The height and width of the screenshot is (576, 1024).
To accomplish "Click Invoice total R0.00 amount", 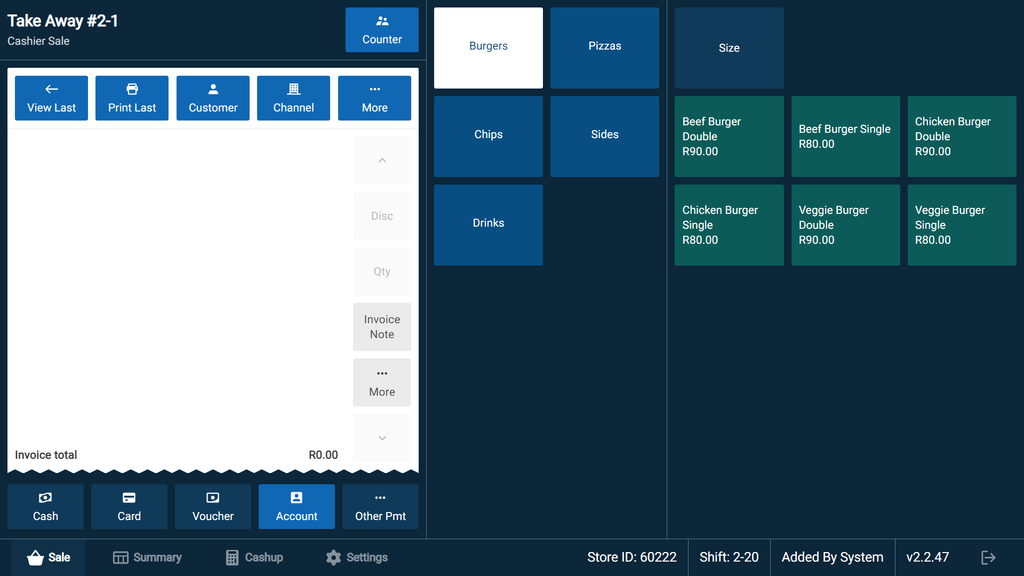I will 323,455.
